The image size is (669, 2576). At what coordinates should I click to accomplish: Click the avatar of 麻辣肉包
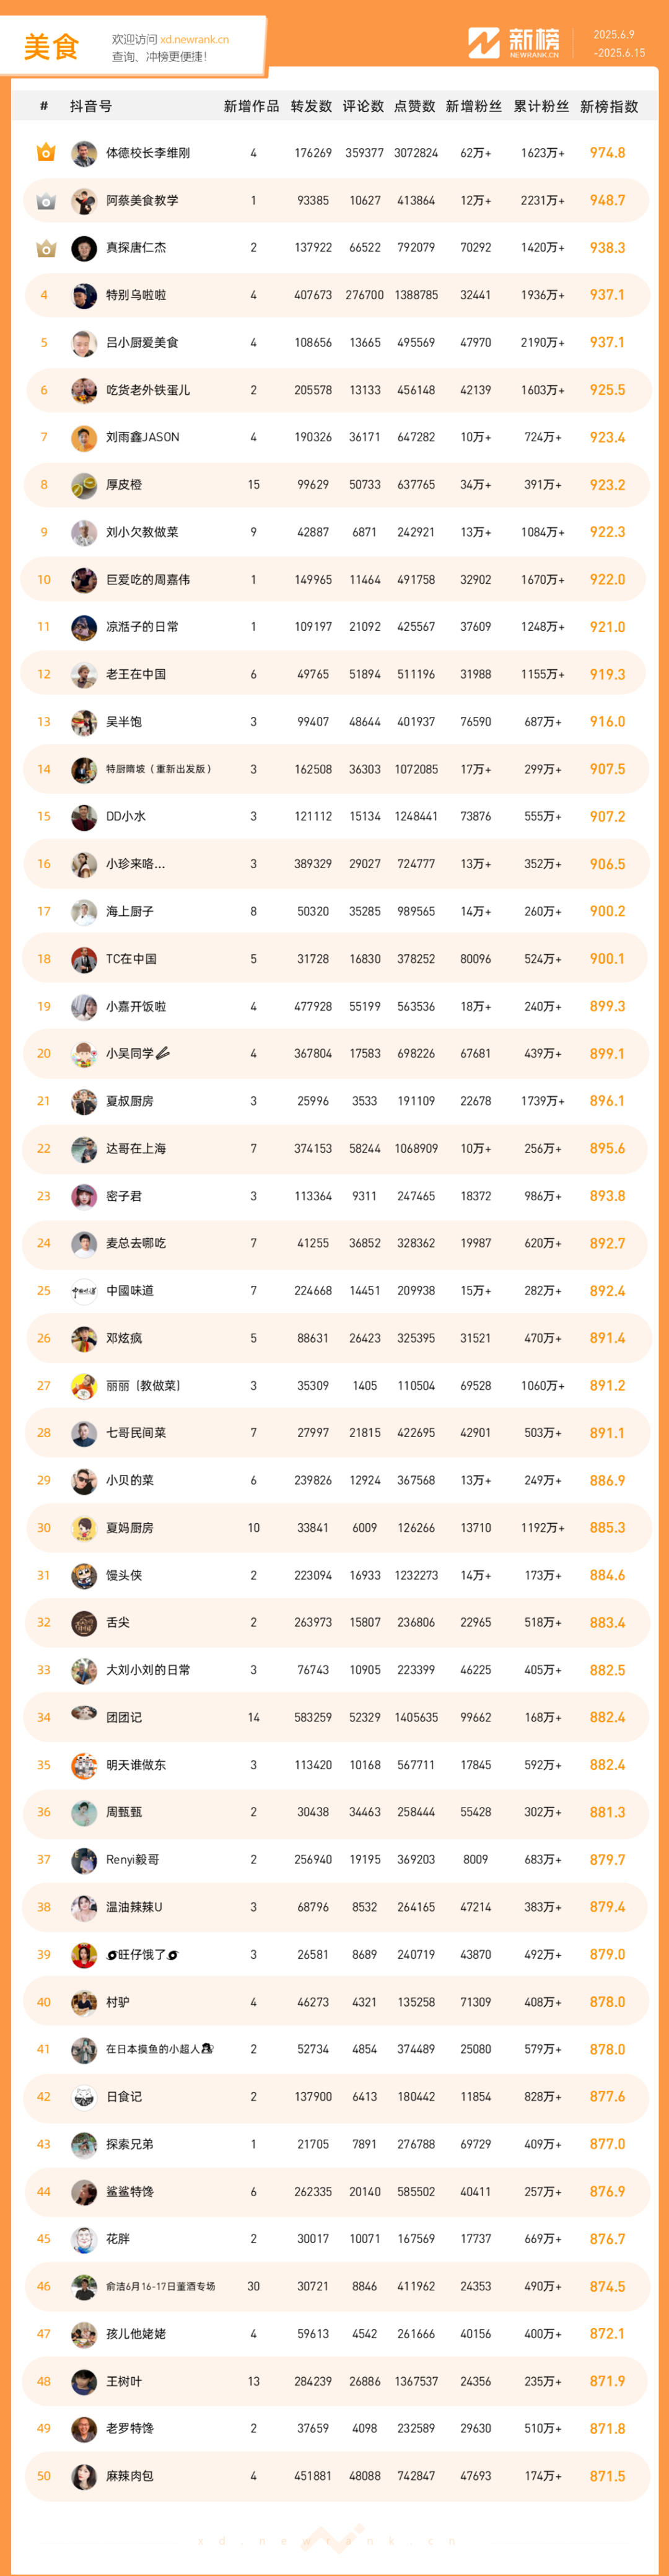point(84,2476)
